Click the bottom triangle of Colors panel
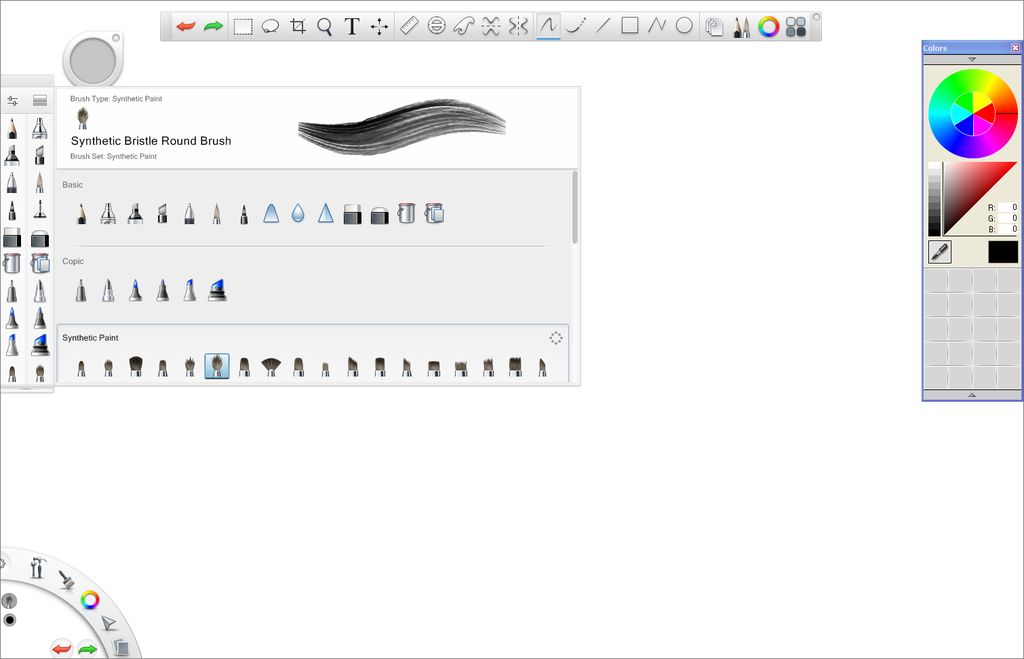Screen dimensions: 1024x659 coord(972,395)
